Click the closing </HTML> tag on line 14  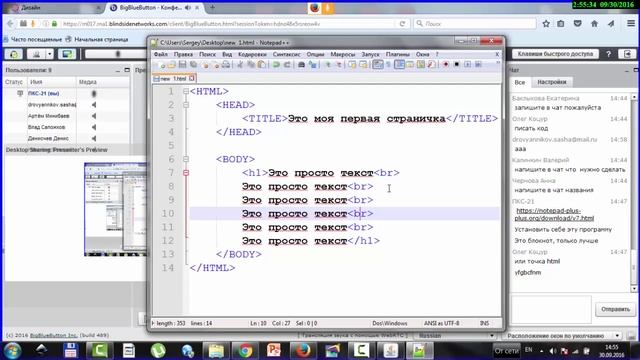212,268
